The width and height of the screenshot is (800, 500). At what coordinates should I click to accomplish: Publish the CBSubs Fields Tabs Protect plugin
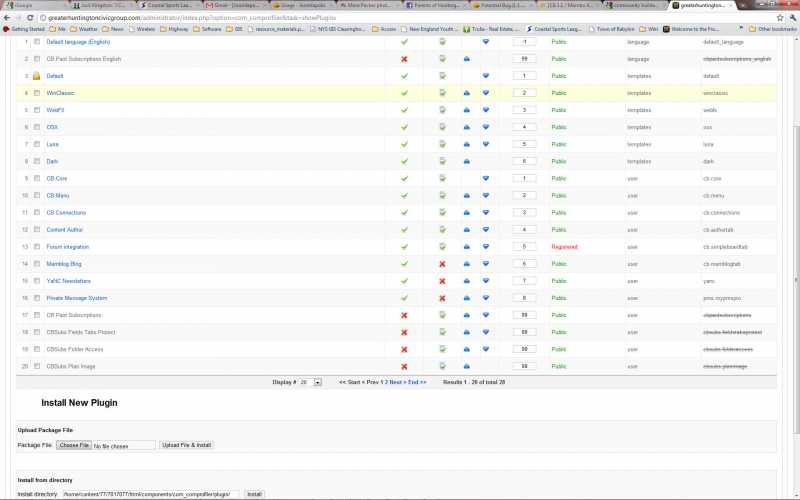coord(404,332)
